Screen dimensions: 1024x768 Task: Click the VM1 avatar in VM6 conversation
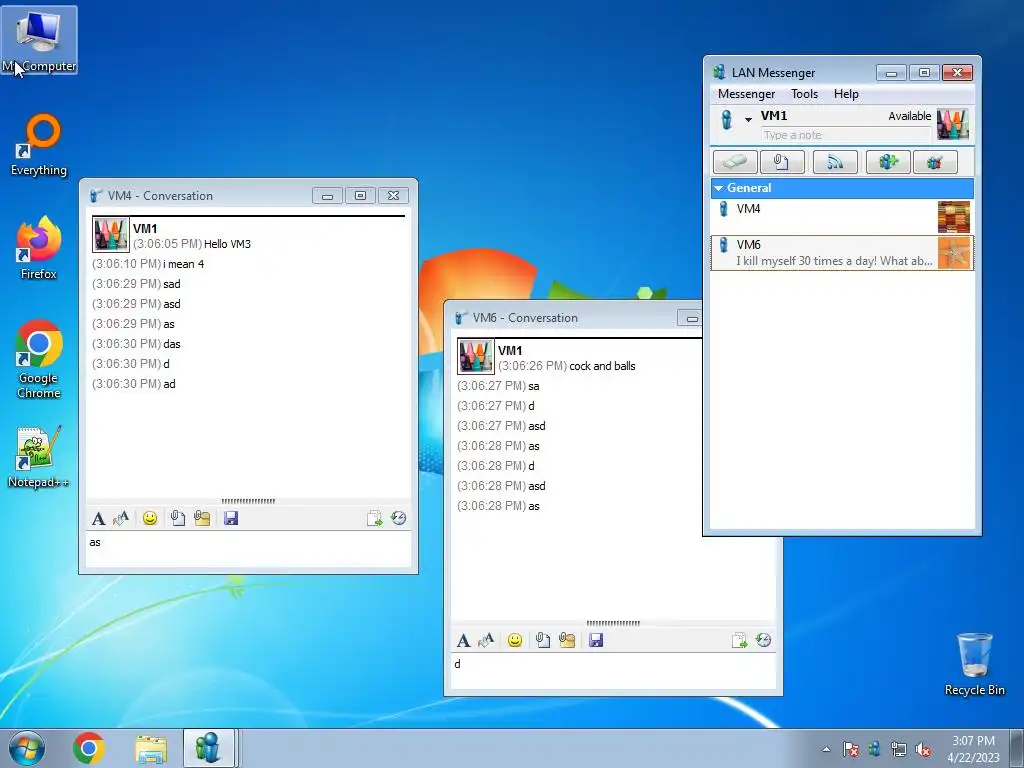475,357
